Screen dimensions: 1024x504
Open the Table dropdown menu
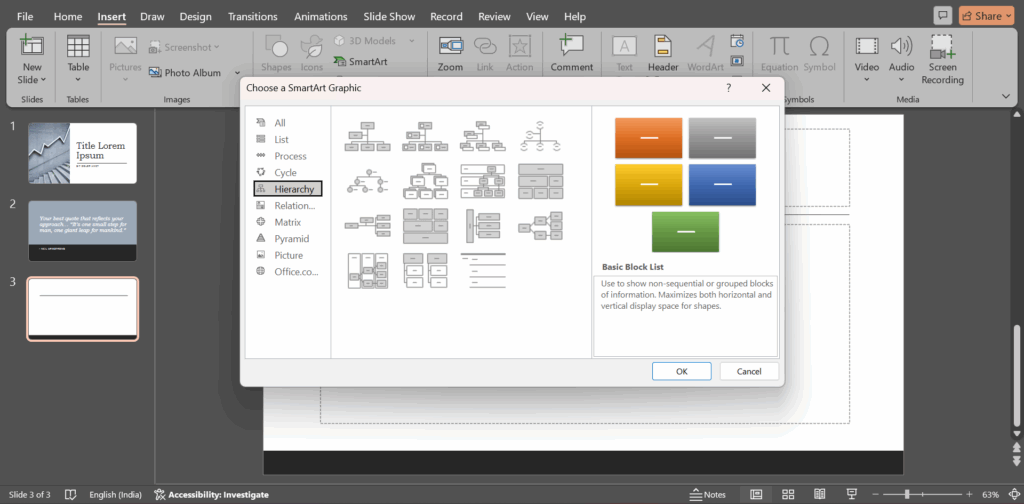click(78, 80)
